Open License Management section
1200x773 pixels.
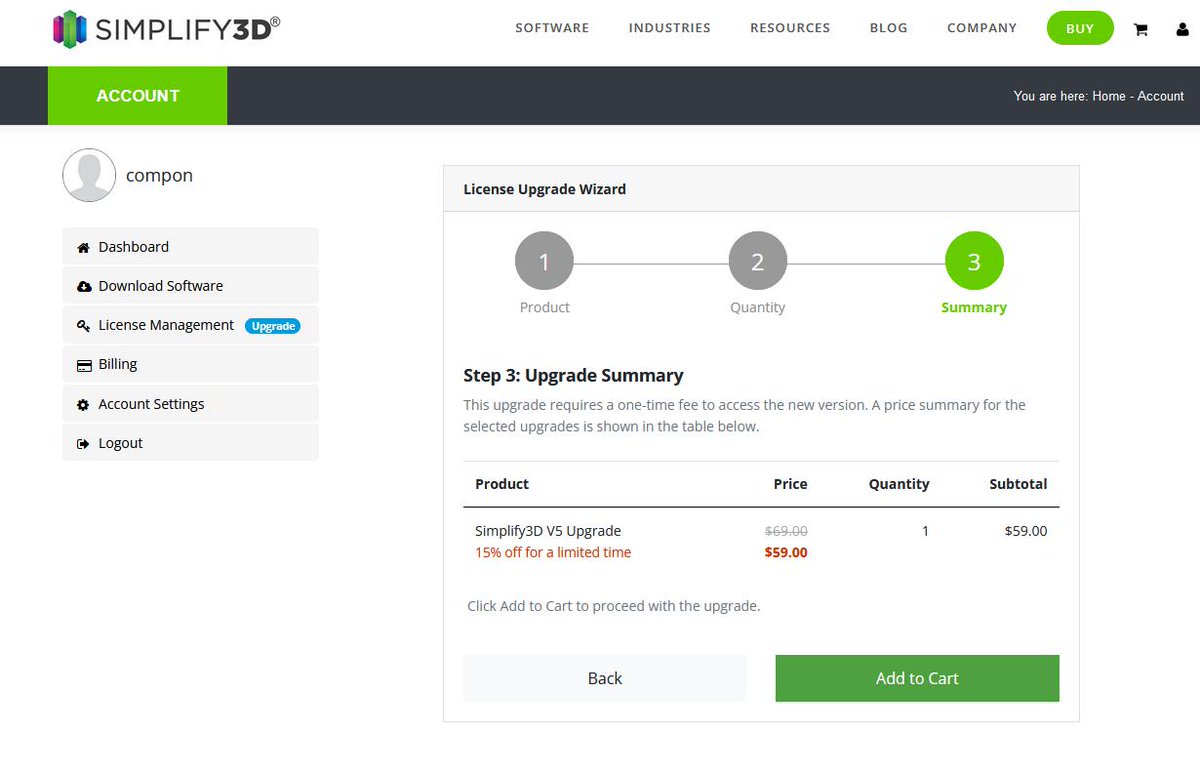[190, 325]
